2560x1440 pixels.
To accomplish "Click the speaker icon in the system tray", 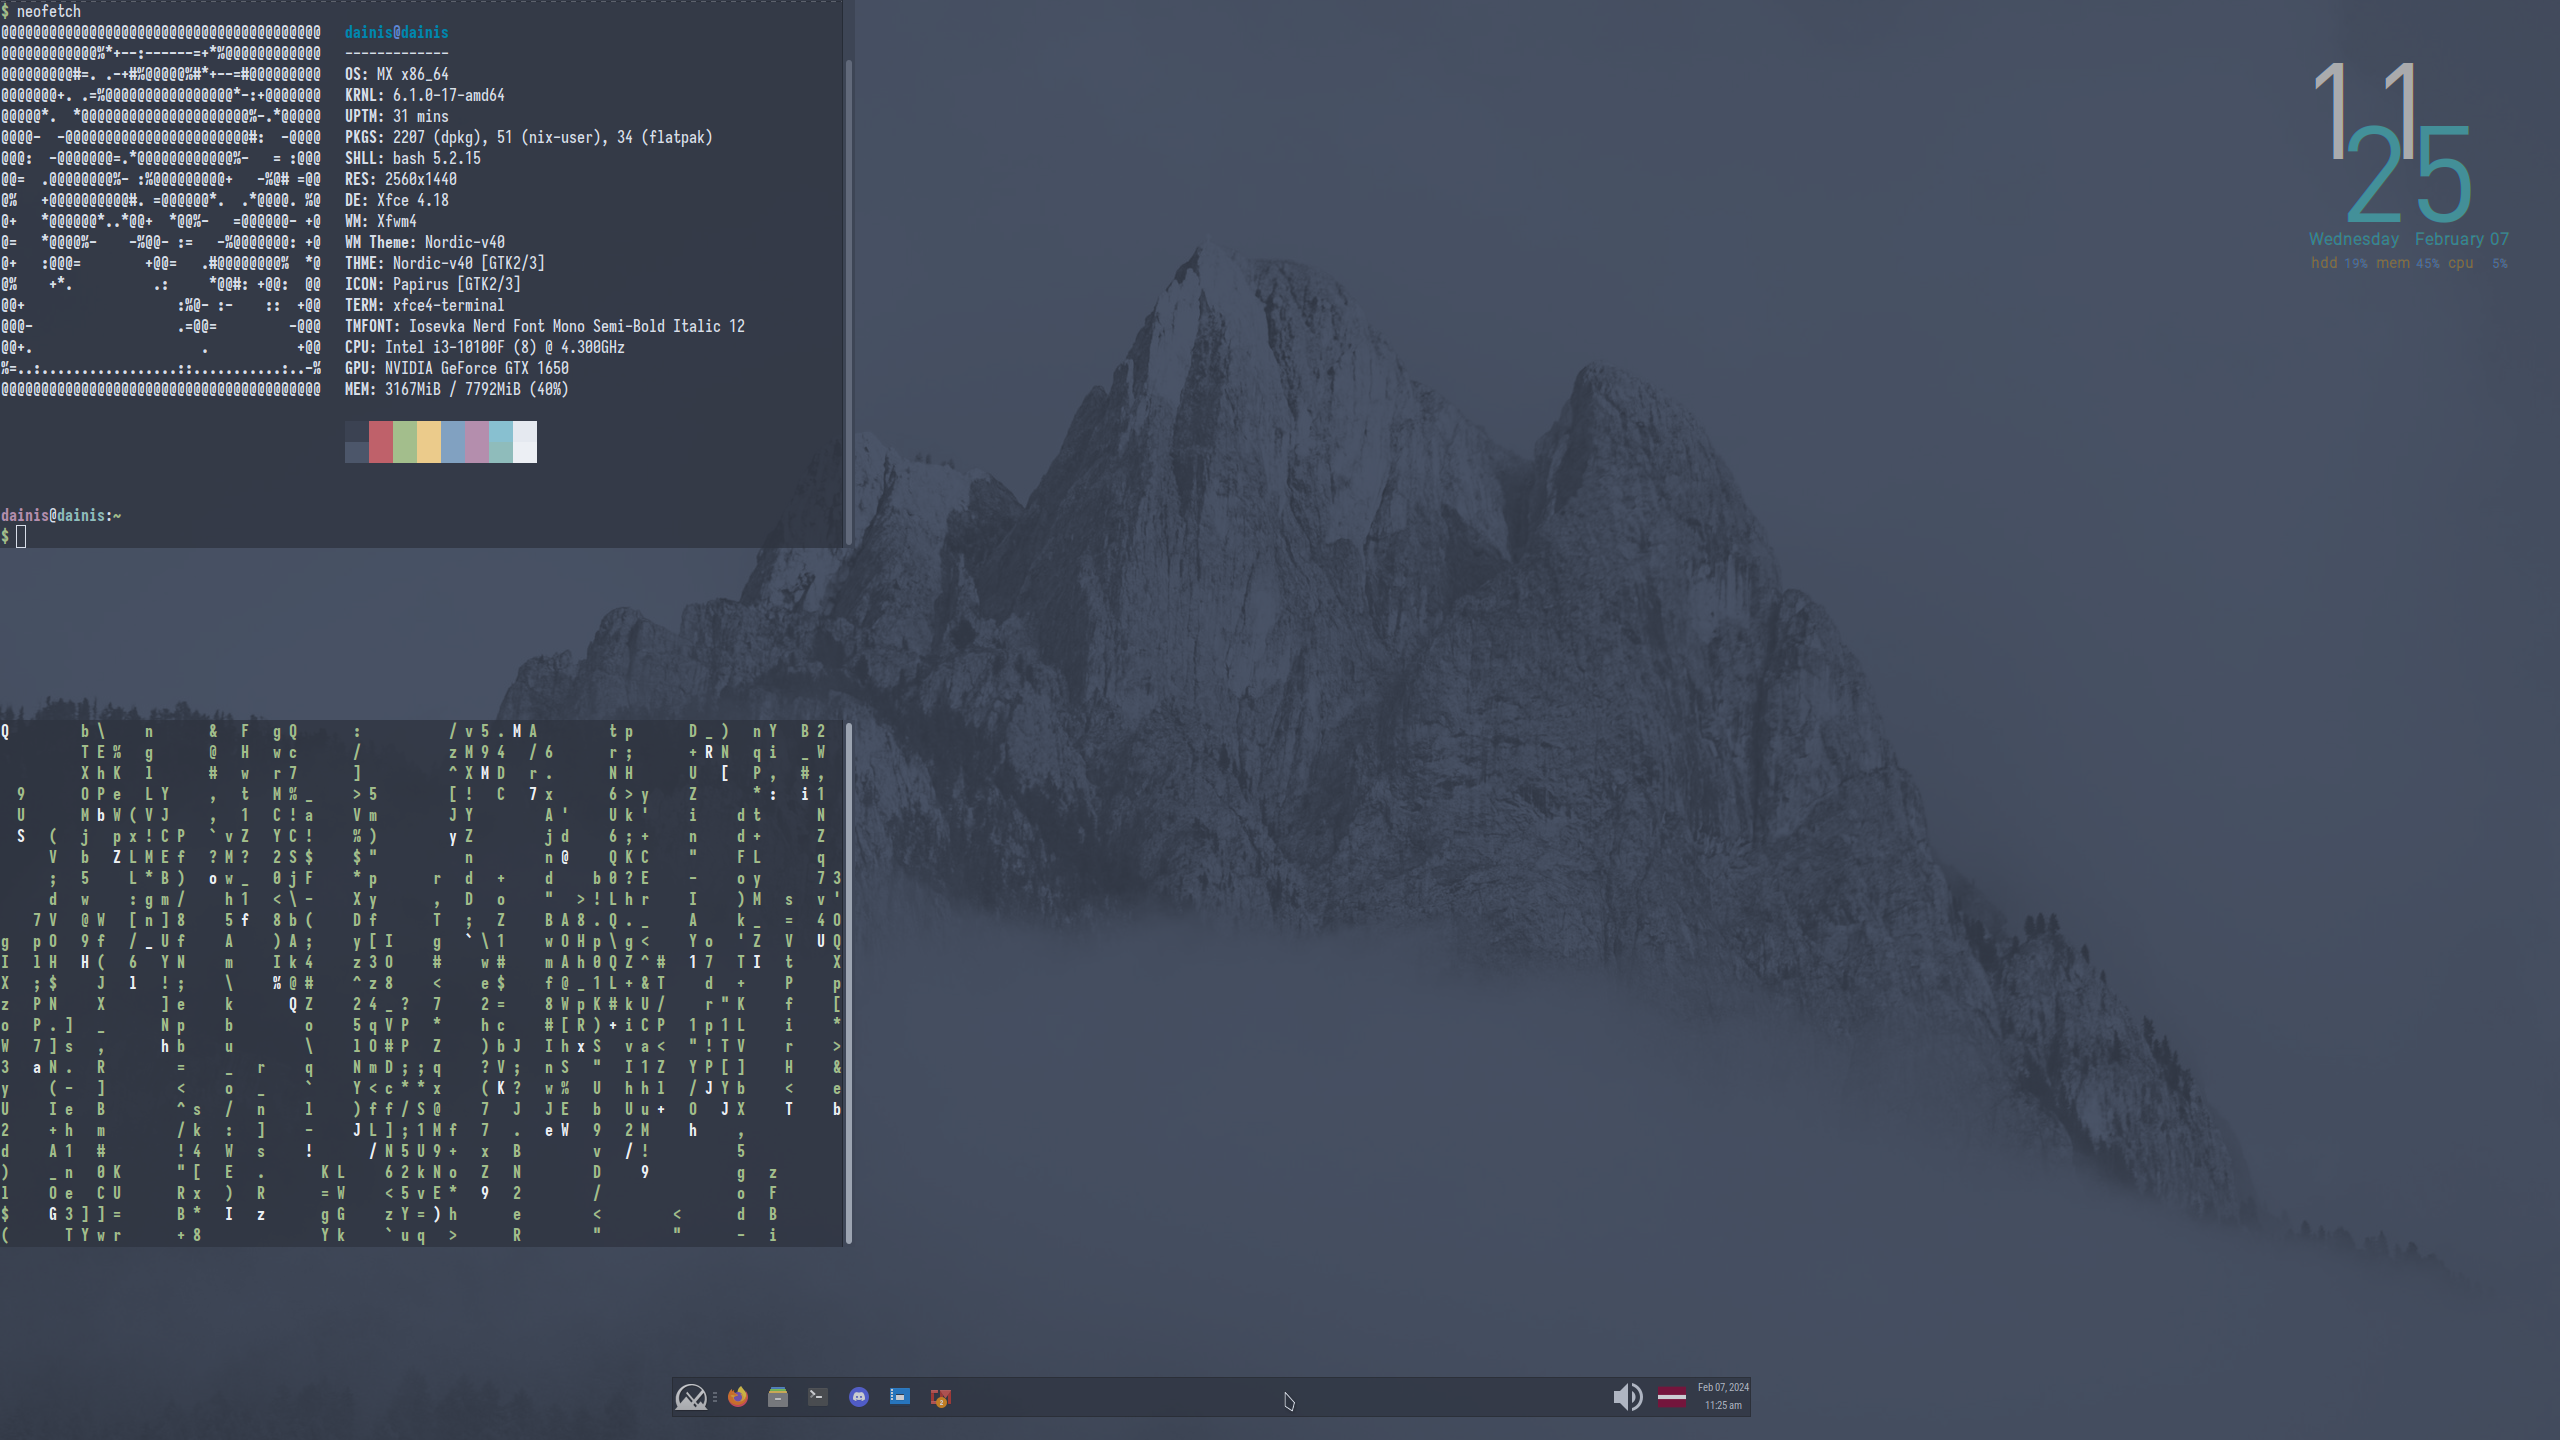I will [1628, 1396].
